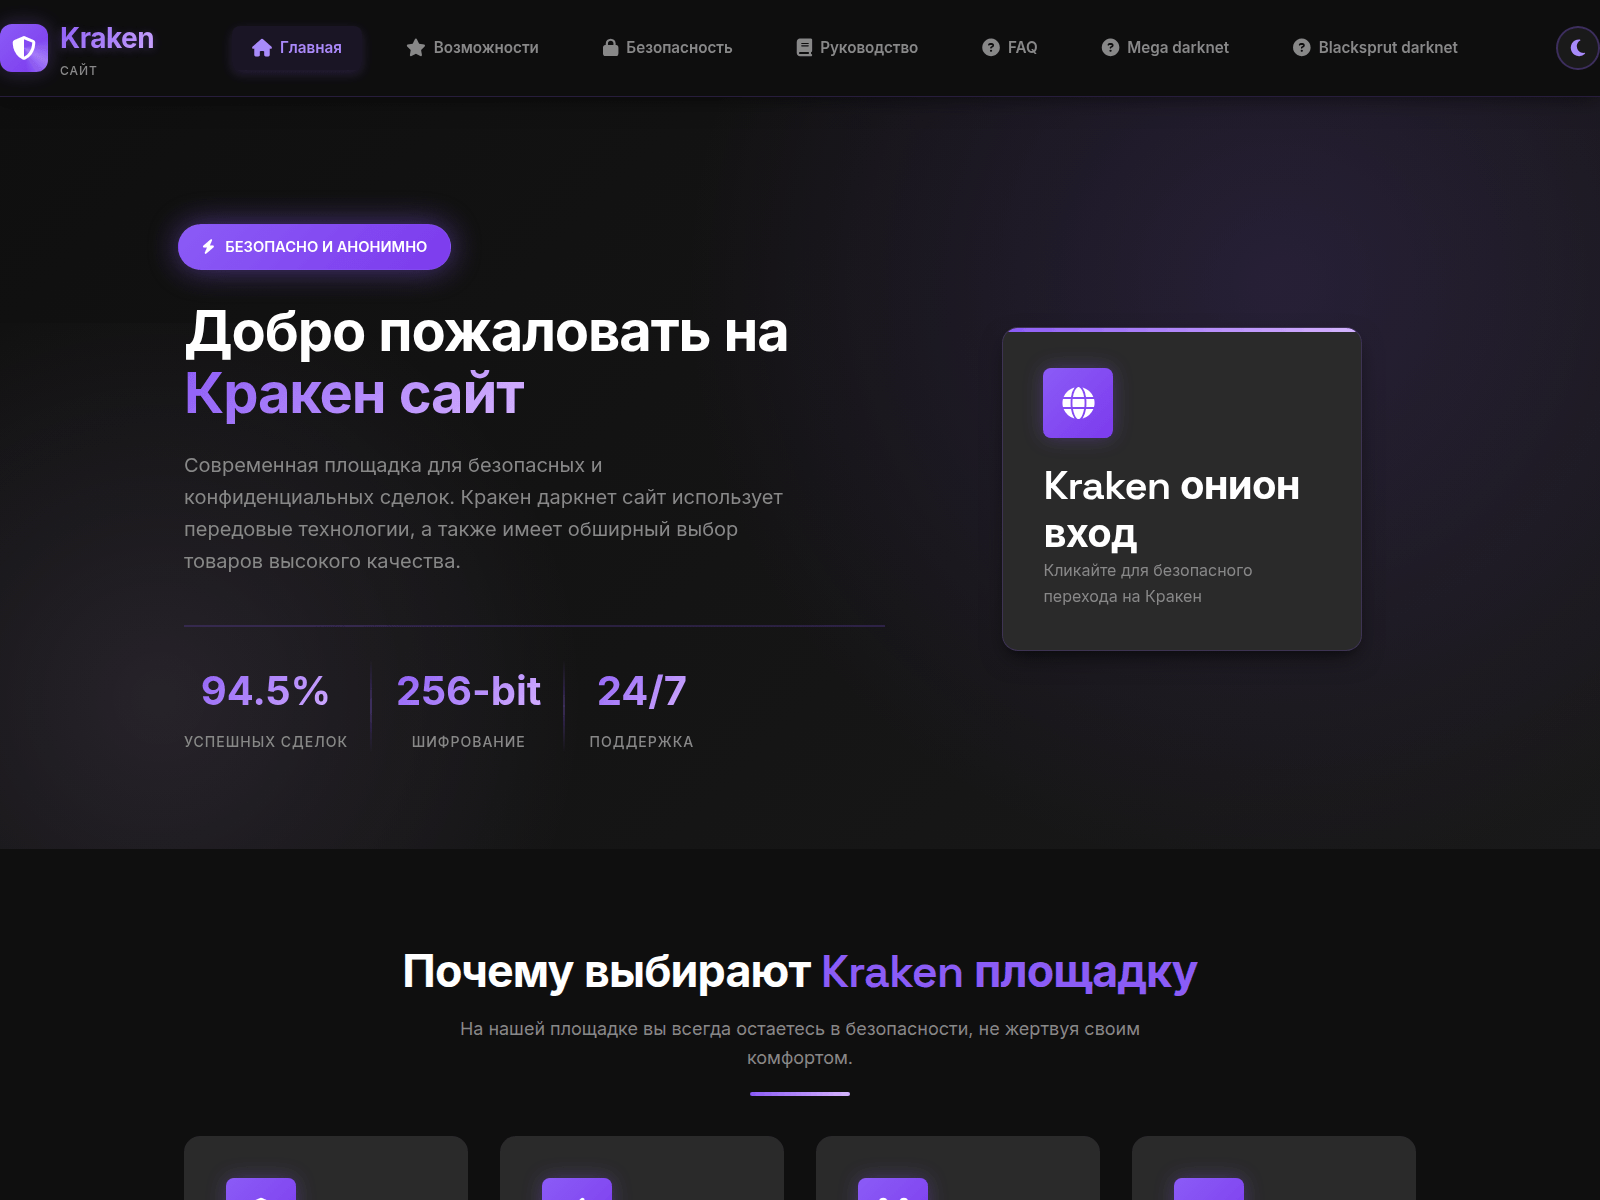Click the Почему выбирают Kraken площадку heading

point(799,971)
